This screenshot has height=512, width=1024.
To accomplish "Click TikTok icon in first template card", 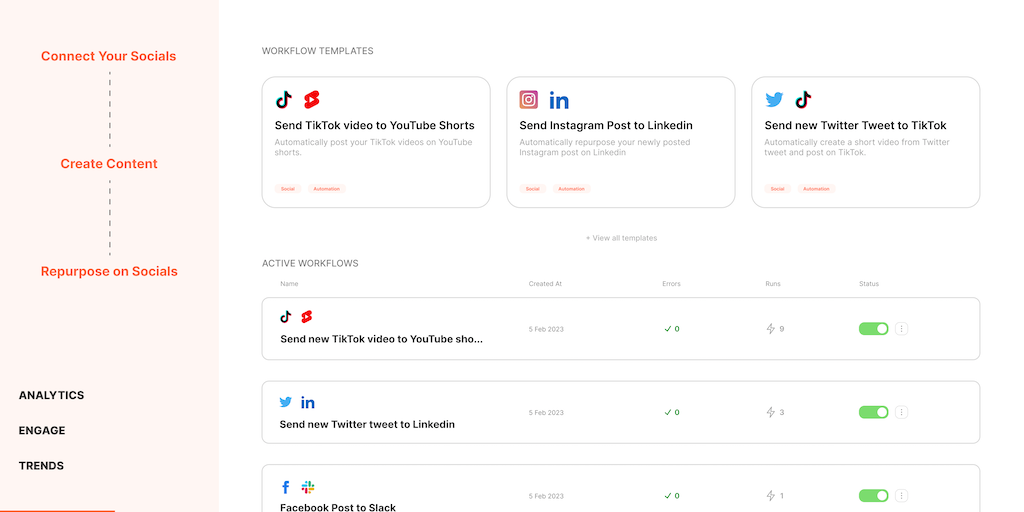I will [284, 100].
